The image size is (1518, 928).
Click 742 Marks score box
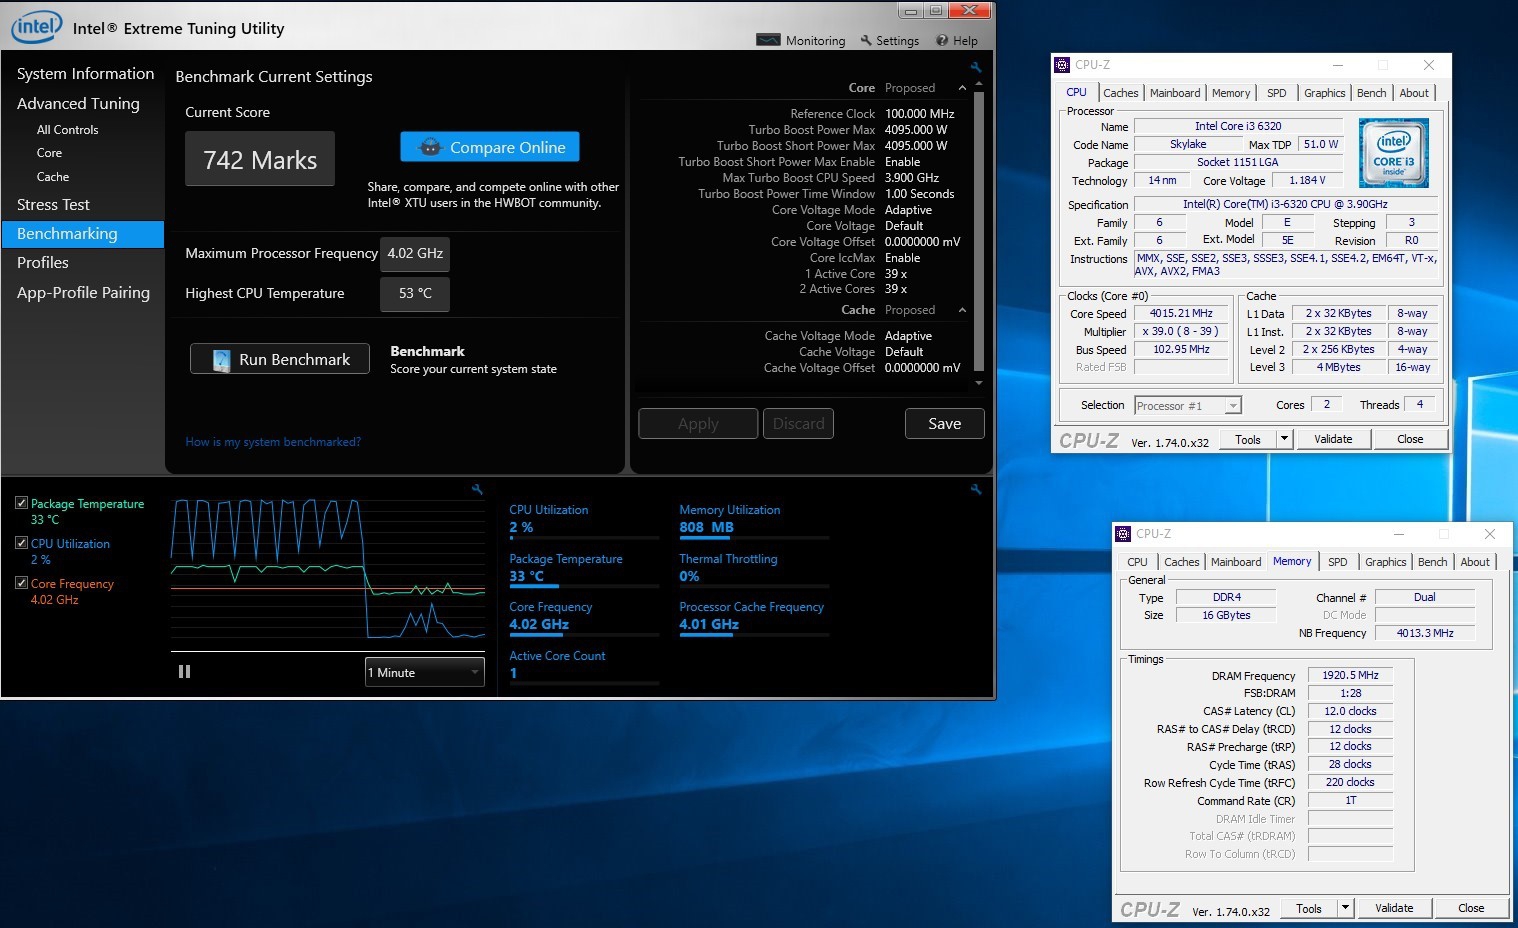pos(260,159)
